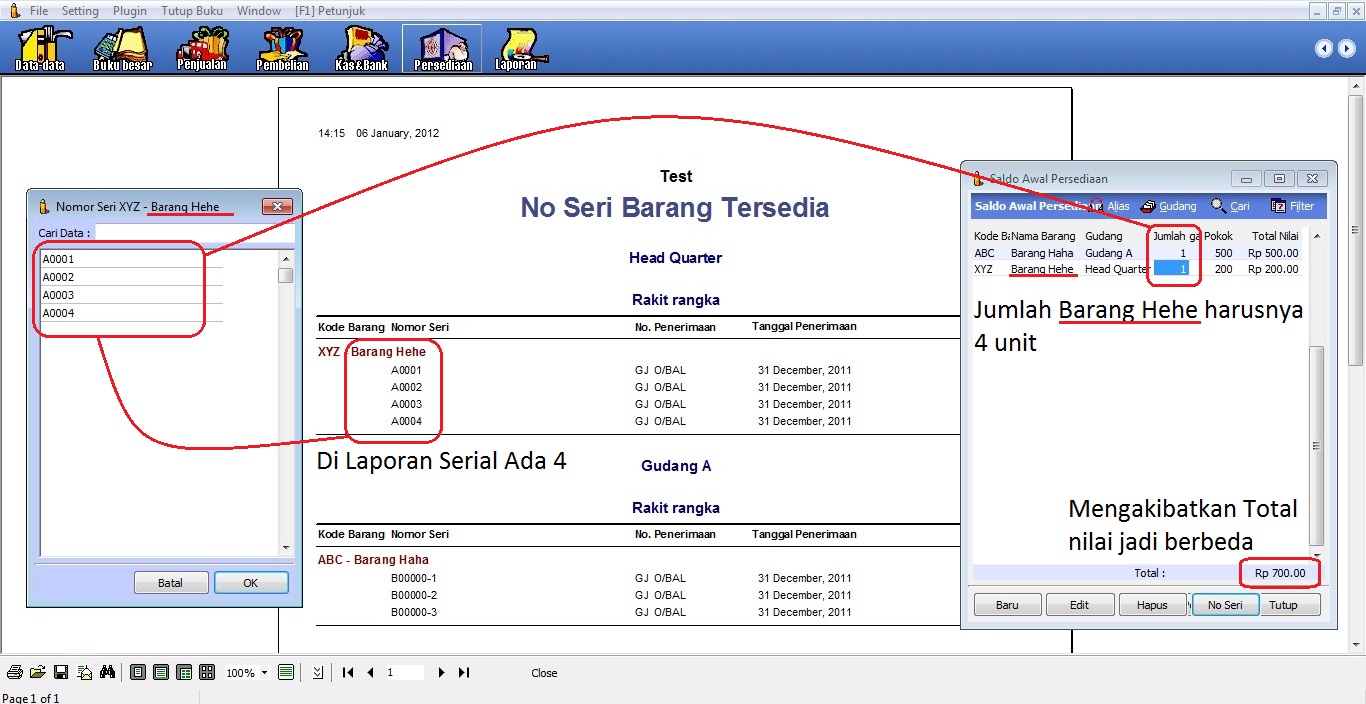Click the binoculars find icon

coord(108,673)
